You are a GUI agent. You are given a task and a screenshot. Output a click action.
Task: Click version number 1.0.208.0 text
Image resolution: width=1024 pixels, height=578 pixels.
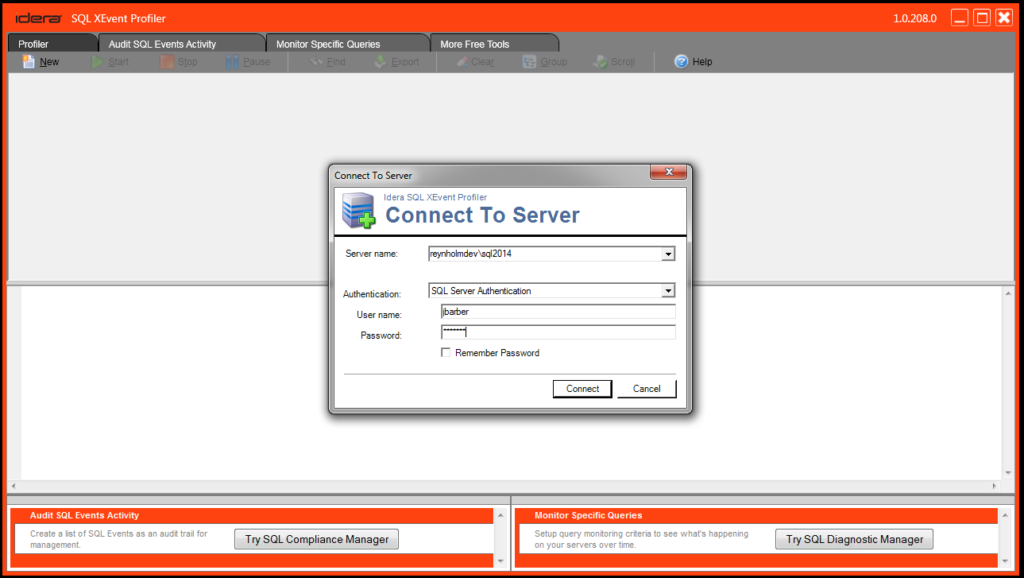tap(914, 18)
